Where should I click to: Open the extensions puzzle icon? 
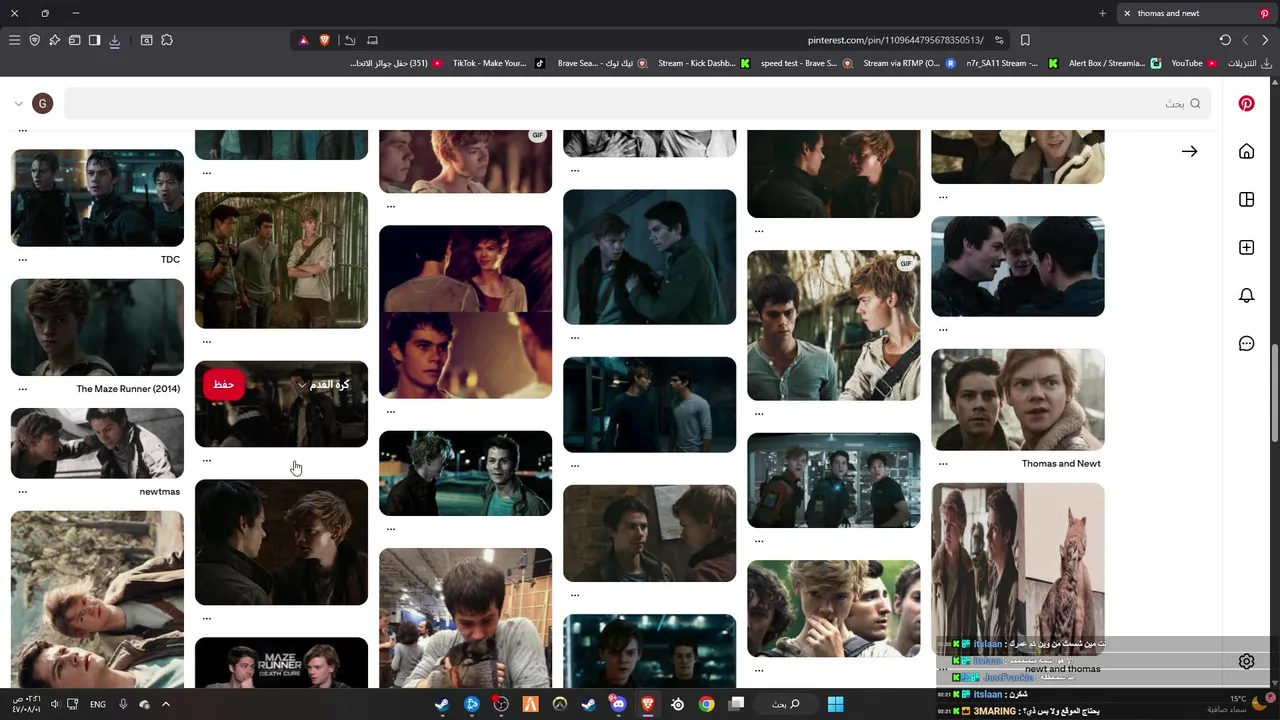167,40
